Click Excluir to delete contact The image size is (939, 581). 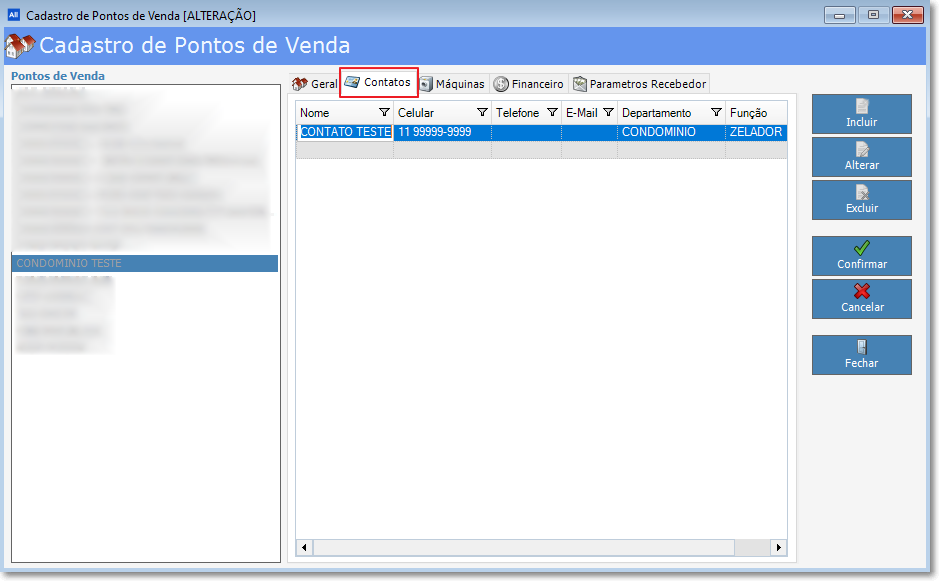point(861,200)
